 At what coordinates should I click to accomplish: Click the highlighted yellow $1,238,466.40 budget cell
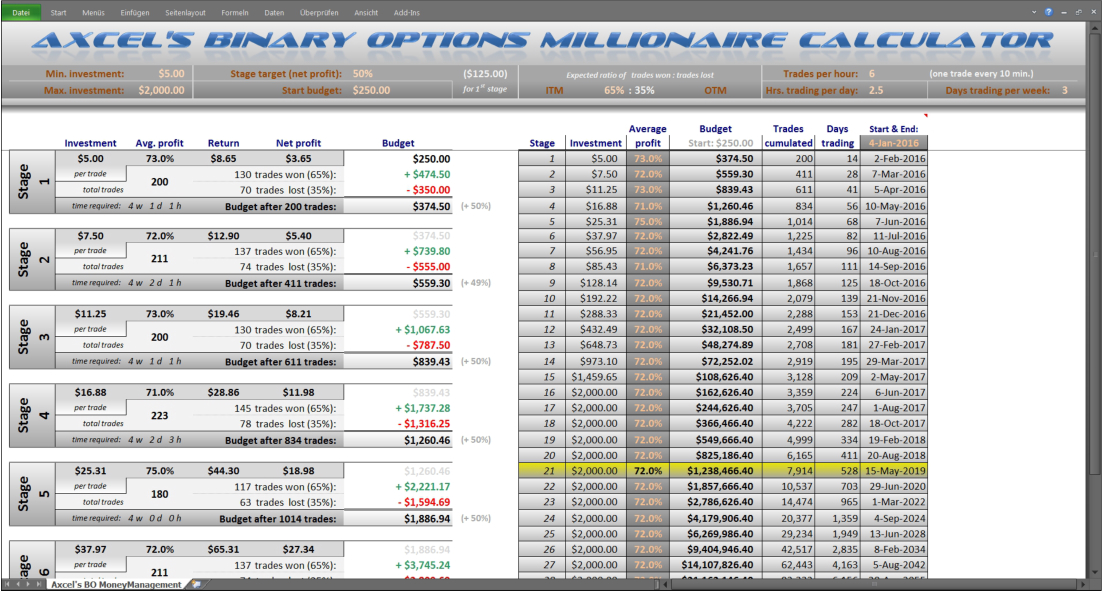(713, 471)
